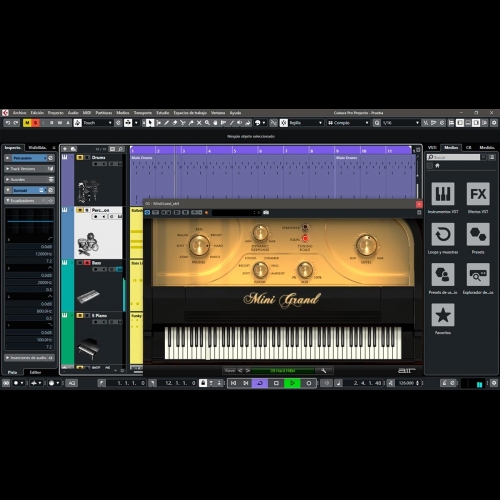
Task: Open Archivo menu
Action: coord(19,113)
